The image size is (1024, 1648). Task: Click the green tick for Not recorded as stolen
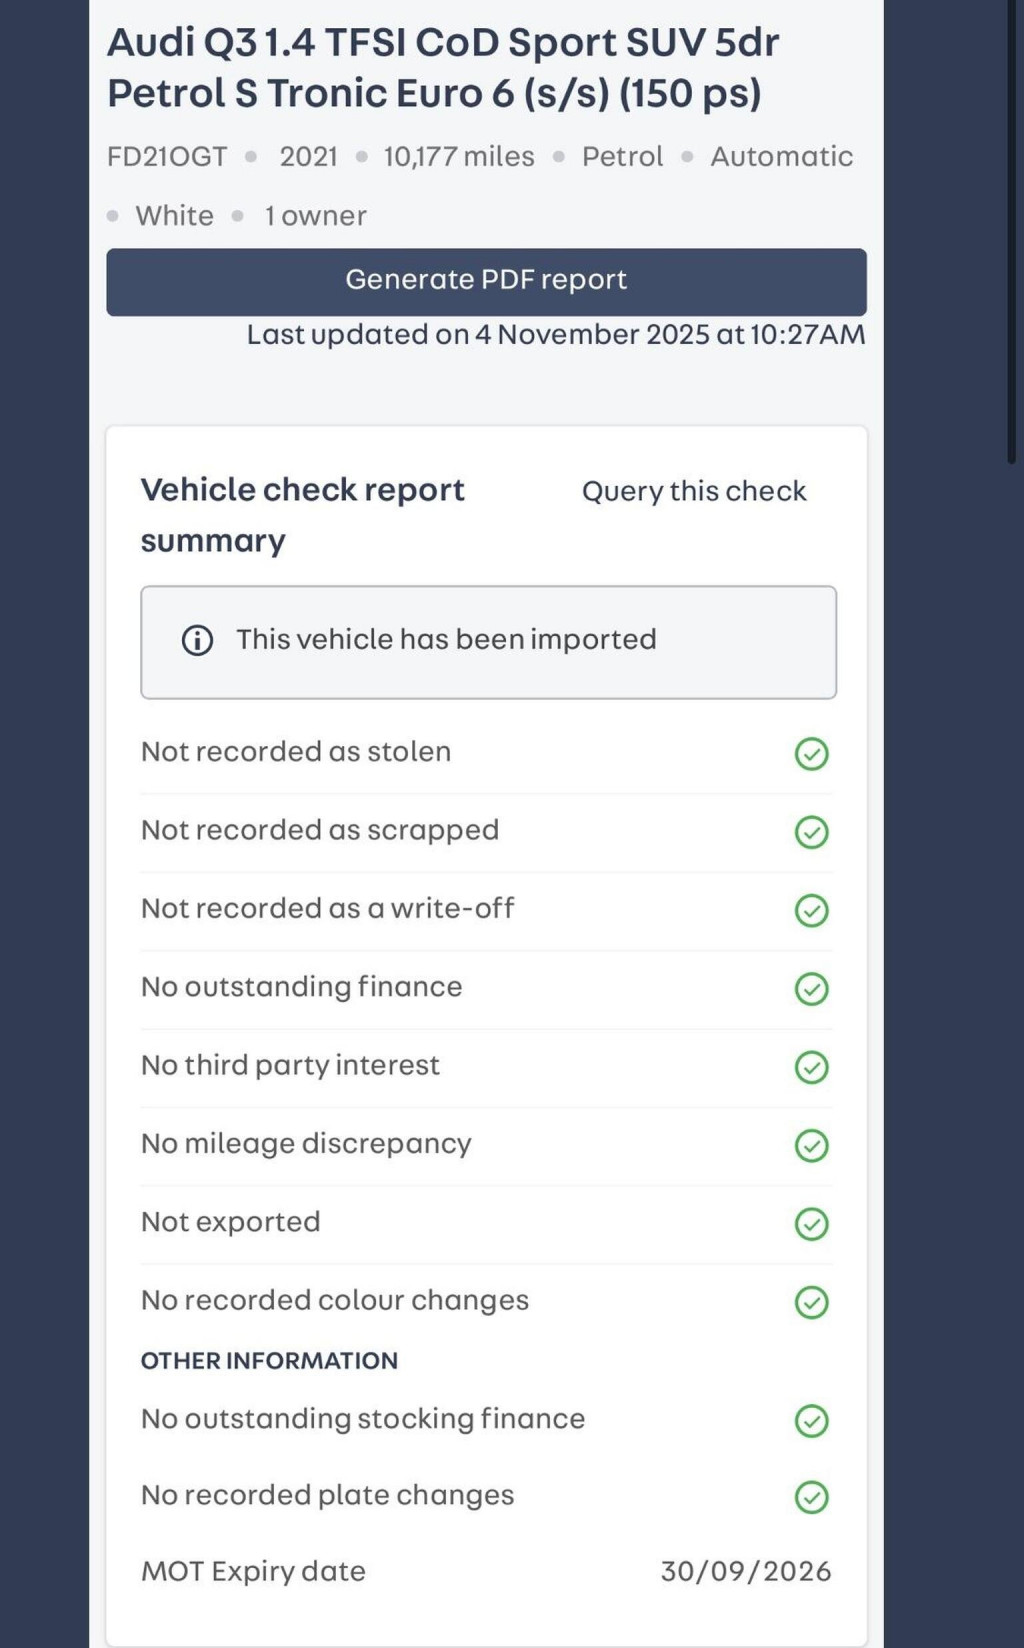(811, 753)
